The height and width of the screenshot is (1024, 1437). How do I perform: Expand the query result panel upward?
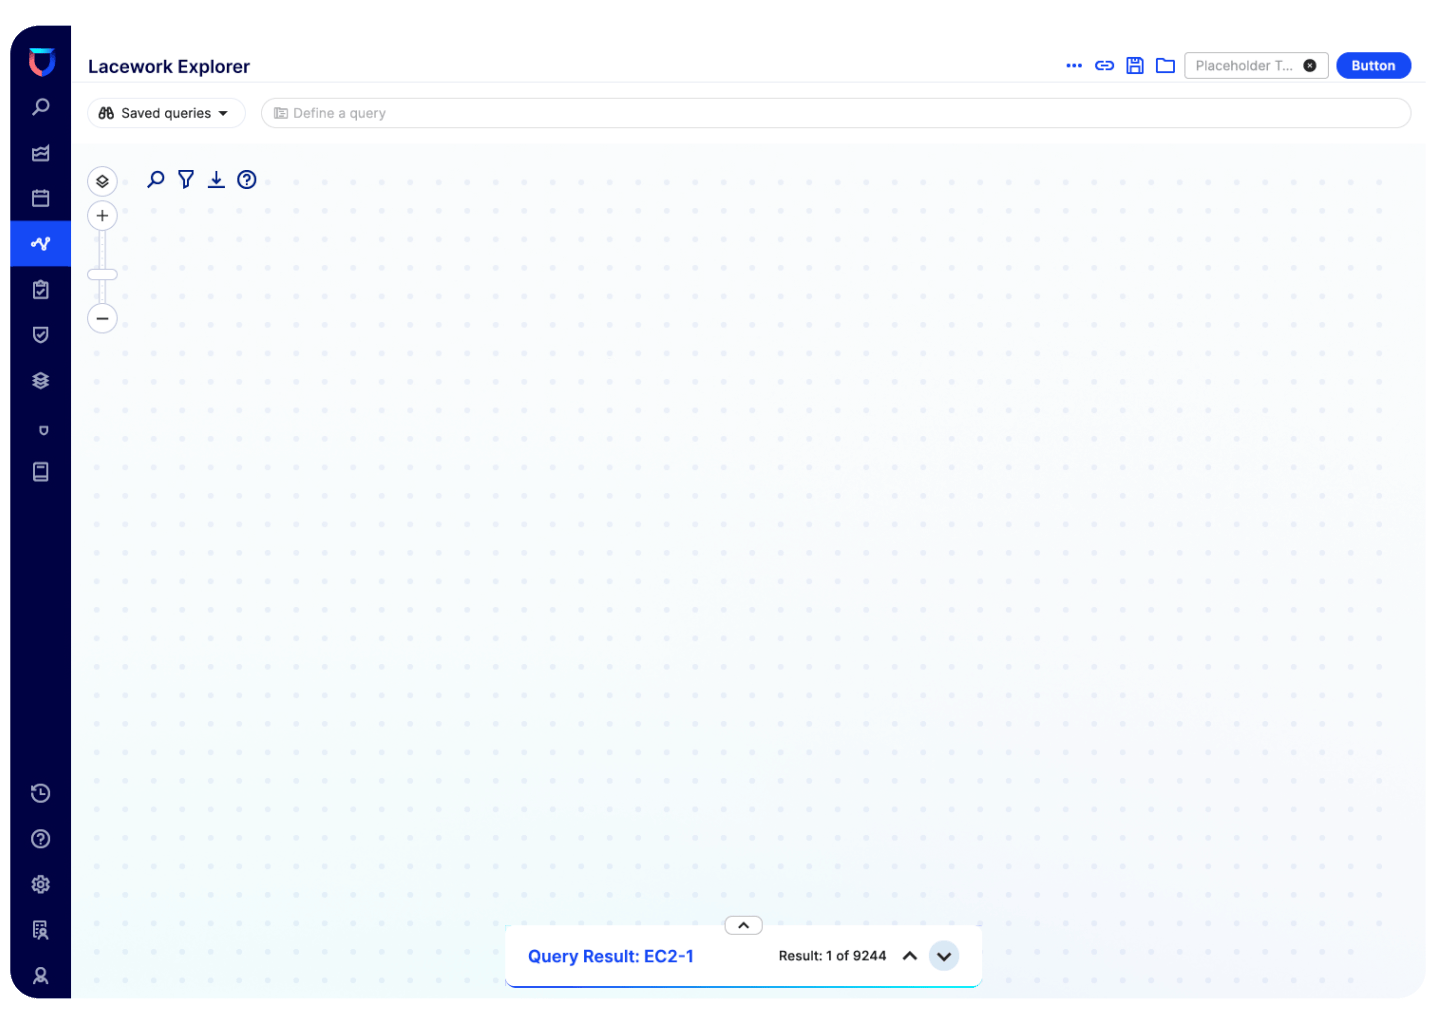[x=743, y=926]
